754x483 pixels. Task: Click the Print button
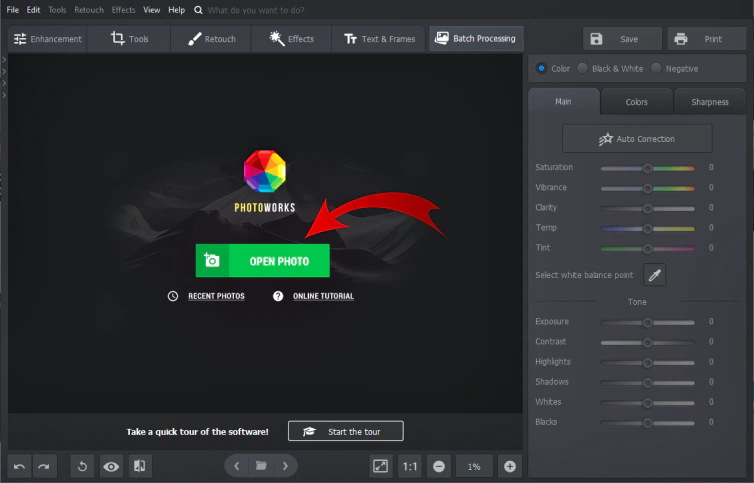[706, 39]
